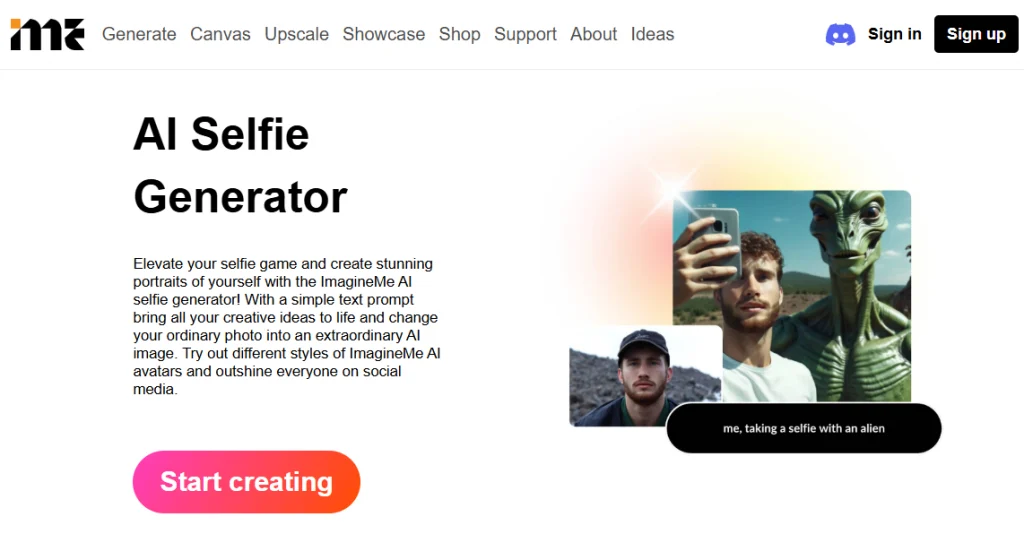Open the Support page

click(x=525, y=34)
